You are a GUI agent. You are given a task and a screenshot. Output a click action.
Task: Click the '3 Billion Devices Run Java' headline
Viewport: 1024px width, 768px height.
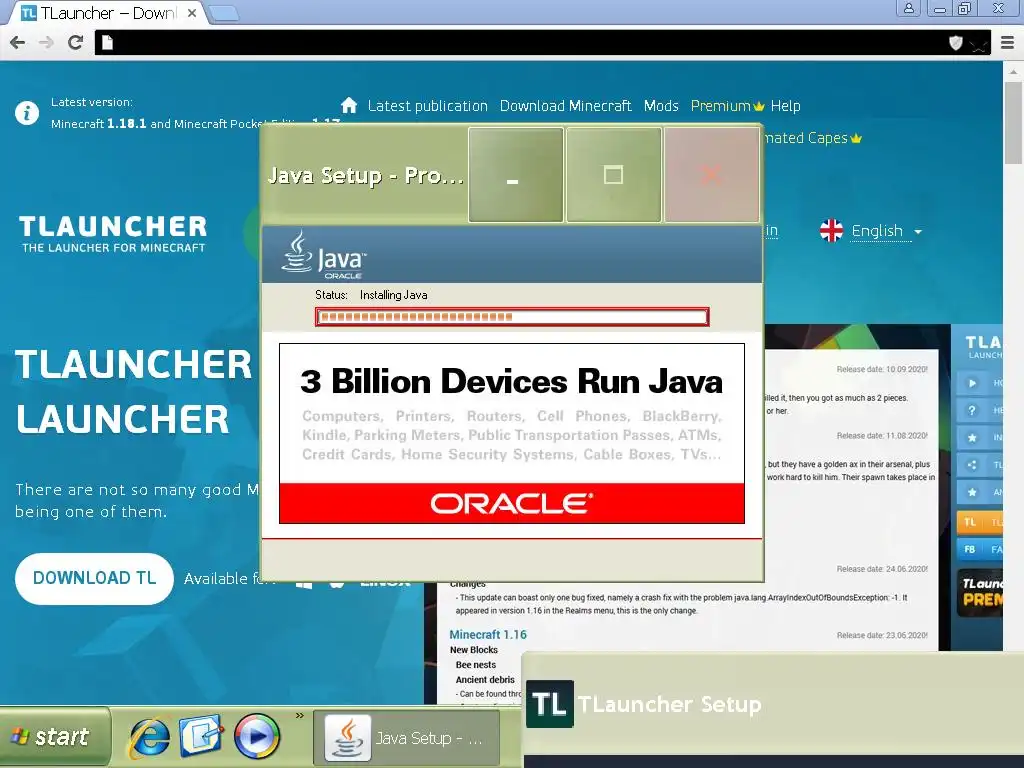pyautogui.click(x=511, y=381)
